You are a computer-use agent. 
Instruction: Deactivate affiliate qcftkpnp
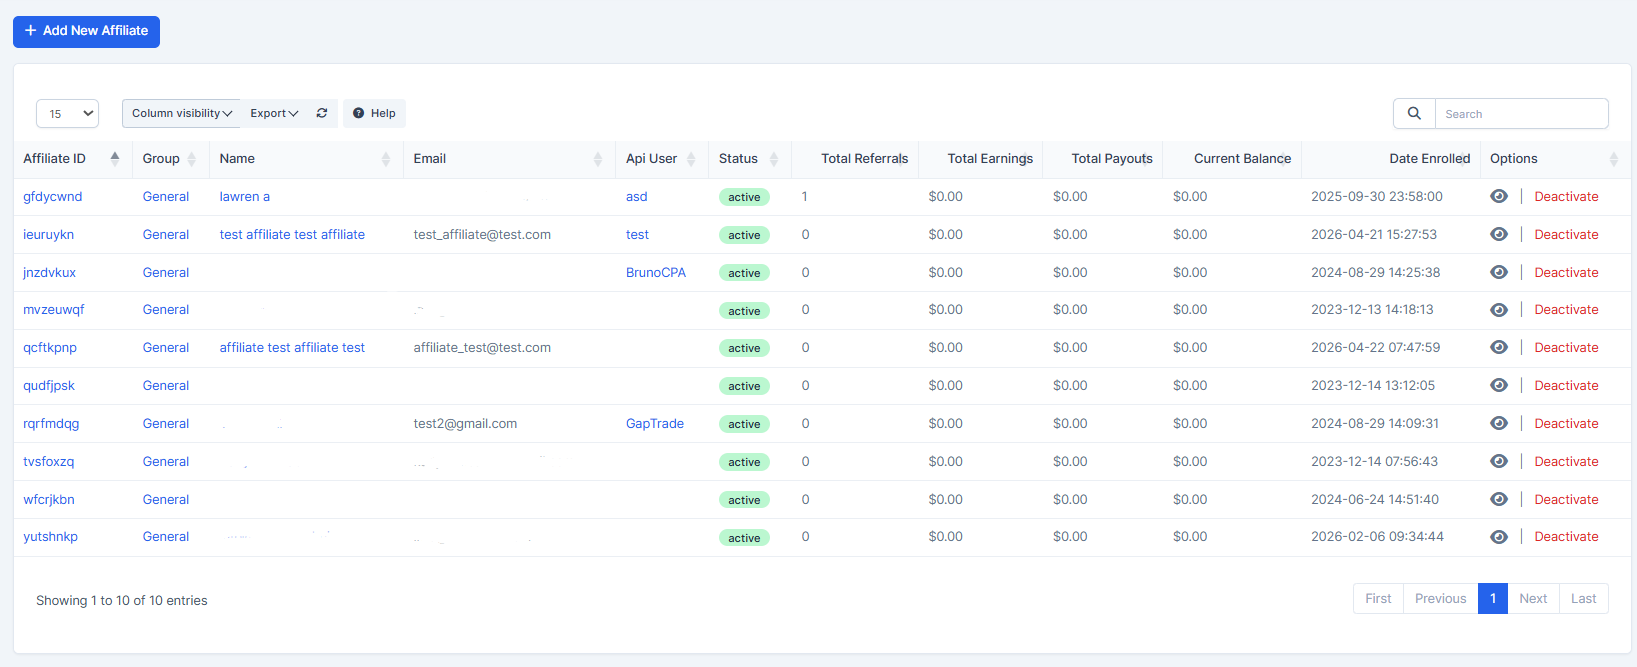click(x=1566, y=348)
